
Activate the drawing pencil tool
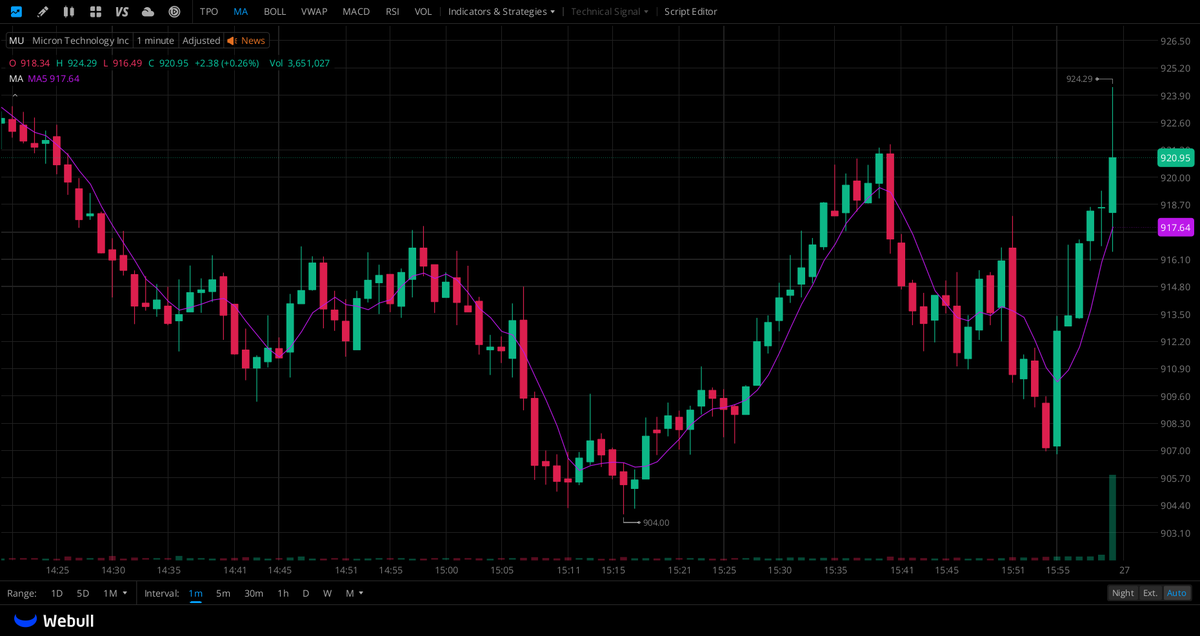(42, 11)
